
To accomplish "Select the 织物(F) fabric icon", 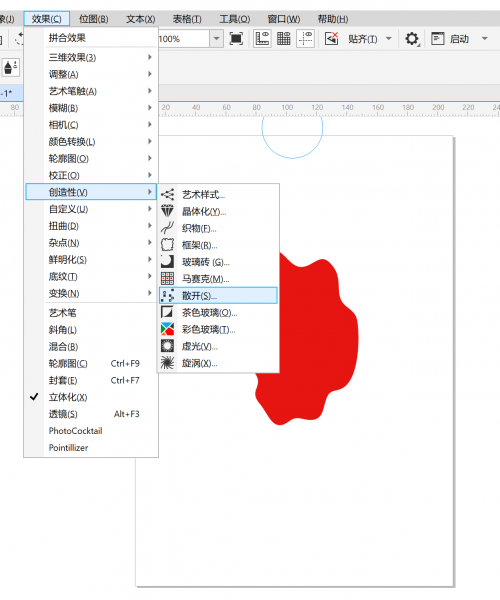I will coord(167,228).
